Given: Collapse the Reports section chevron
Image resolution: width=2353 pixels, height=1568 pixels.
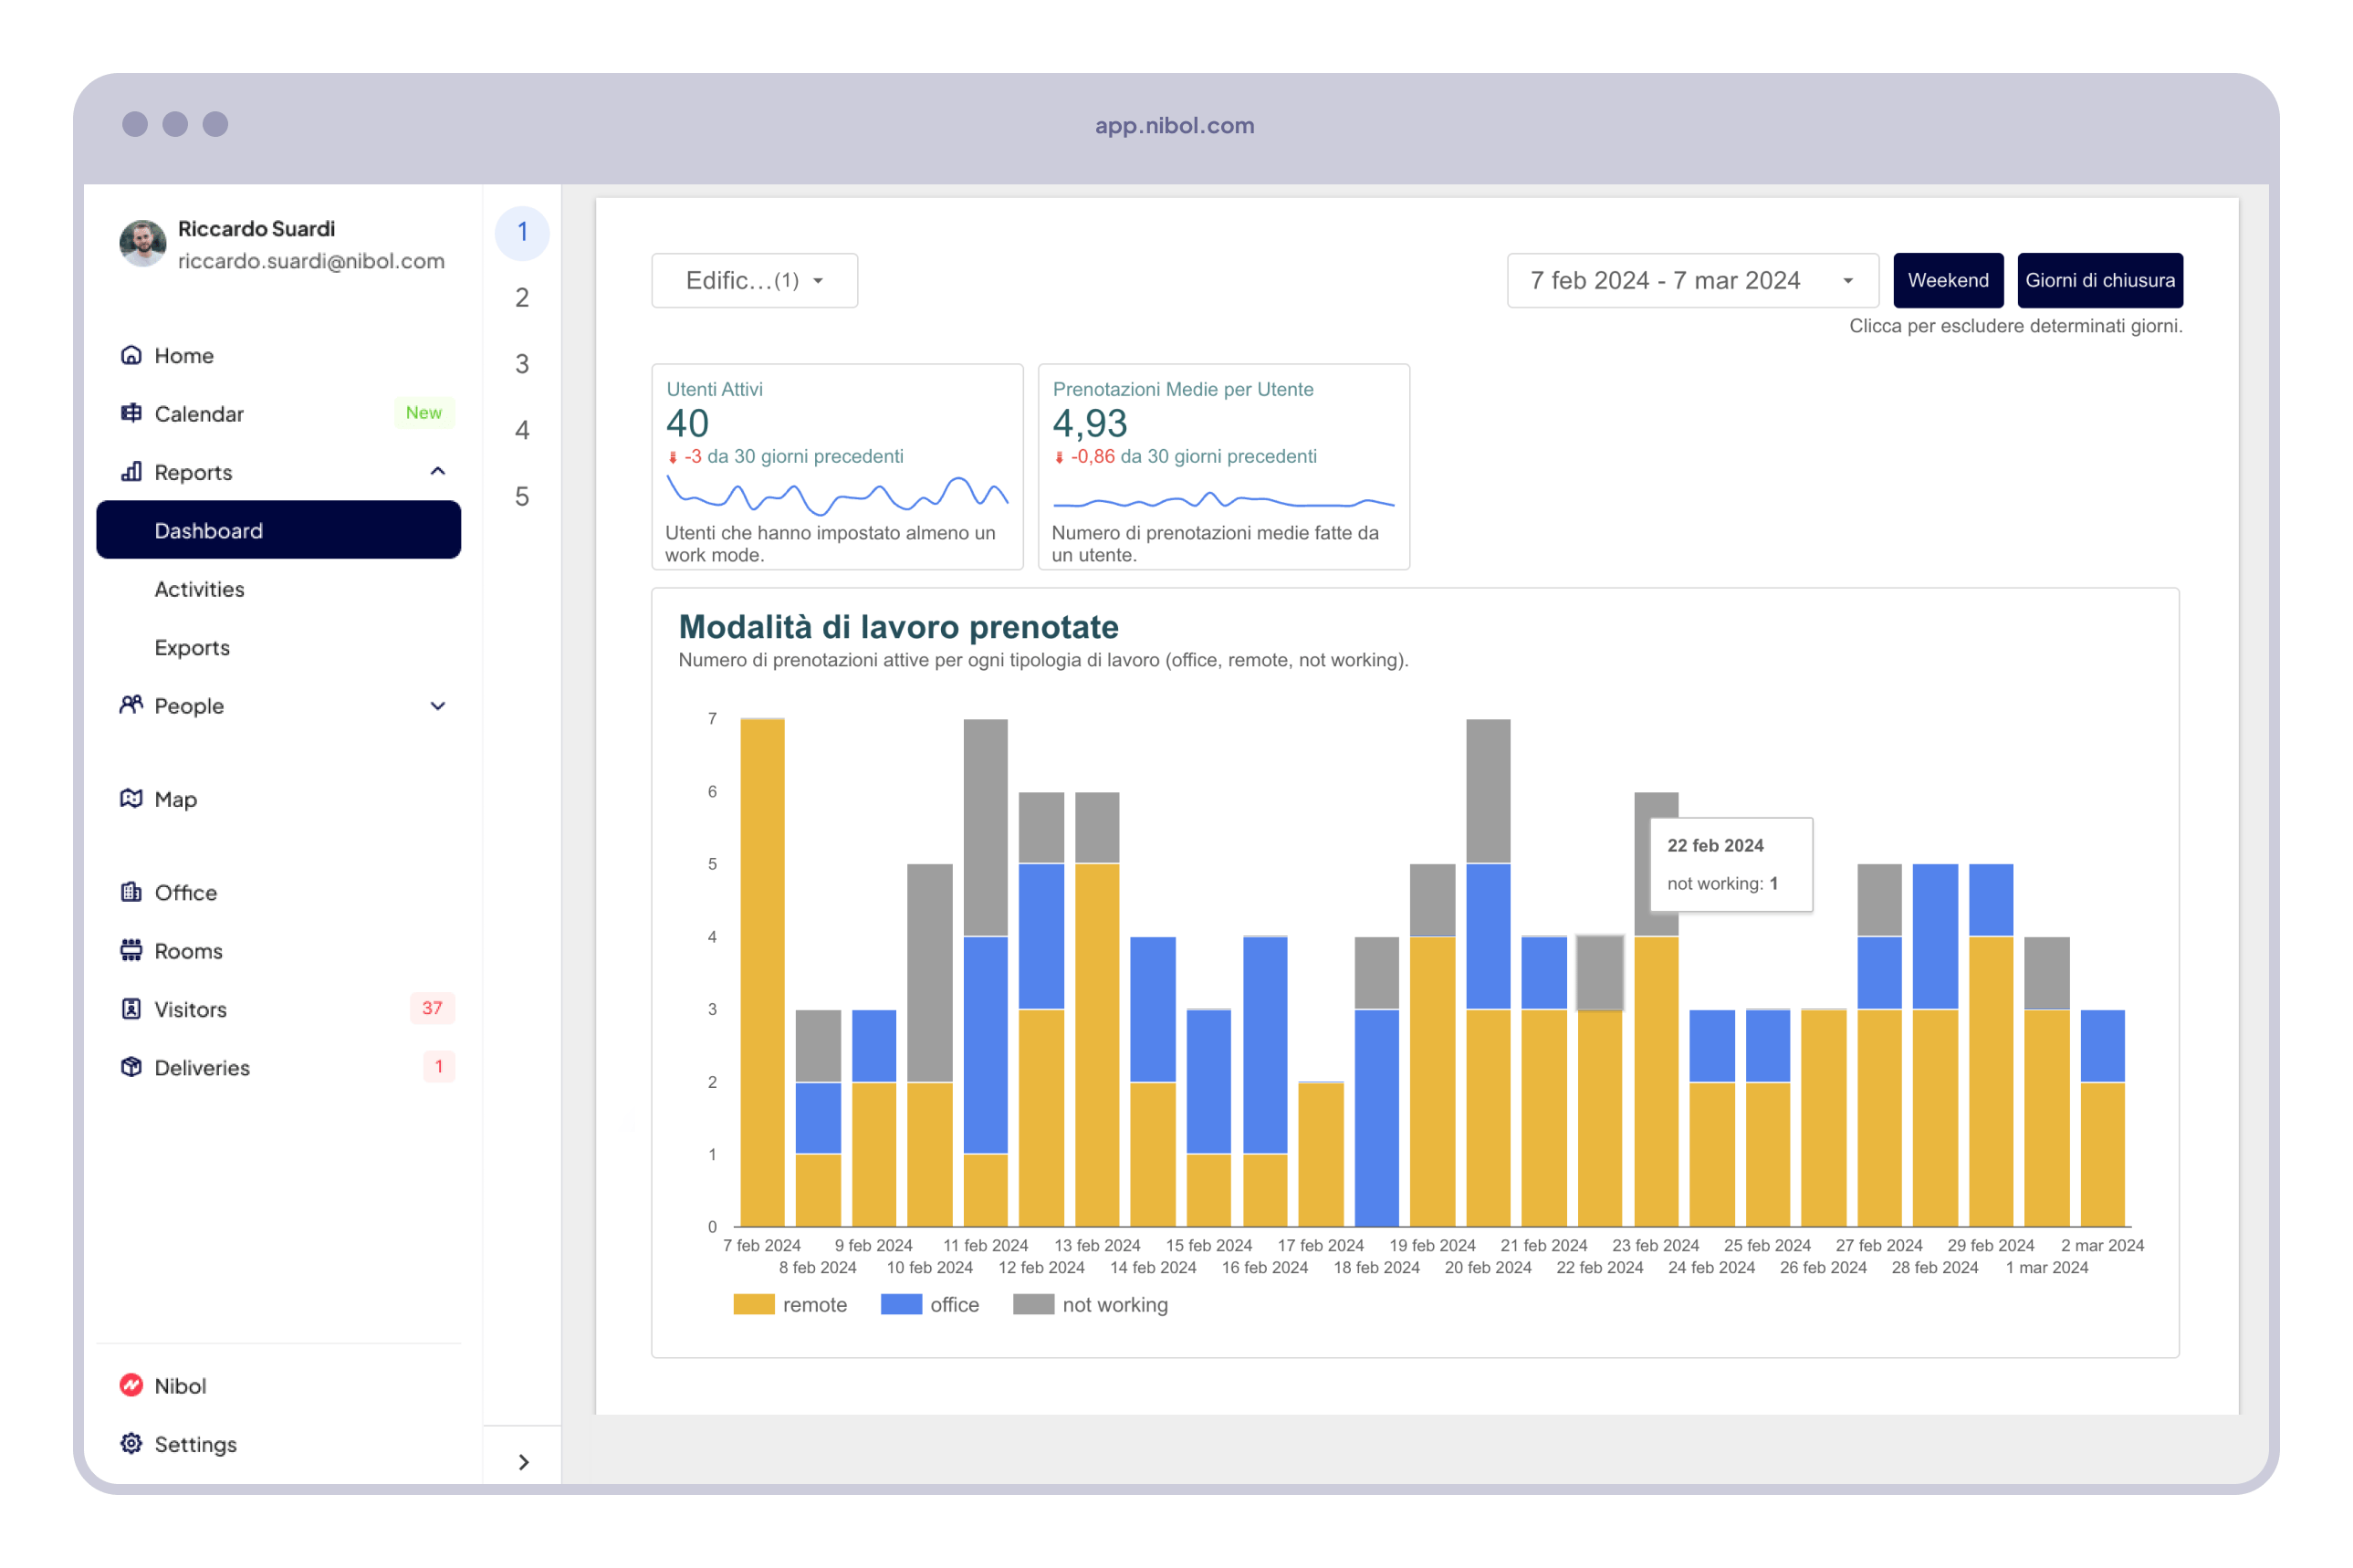Looking at the screenshot, I should 437,471.
